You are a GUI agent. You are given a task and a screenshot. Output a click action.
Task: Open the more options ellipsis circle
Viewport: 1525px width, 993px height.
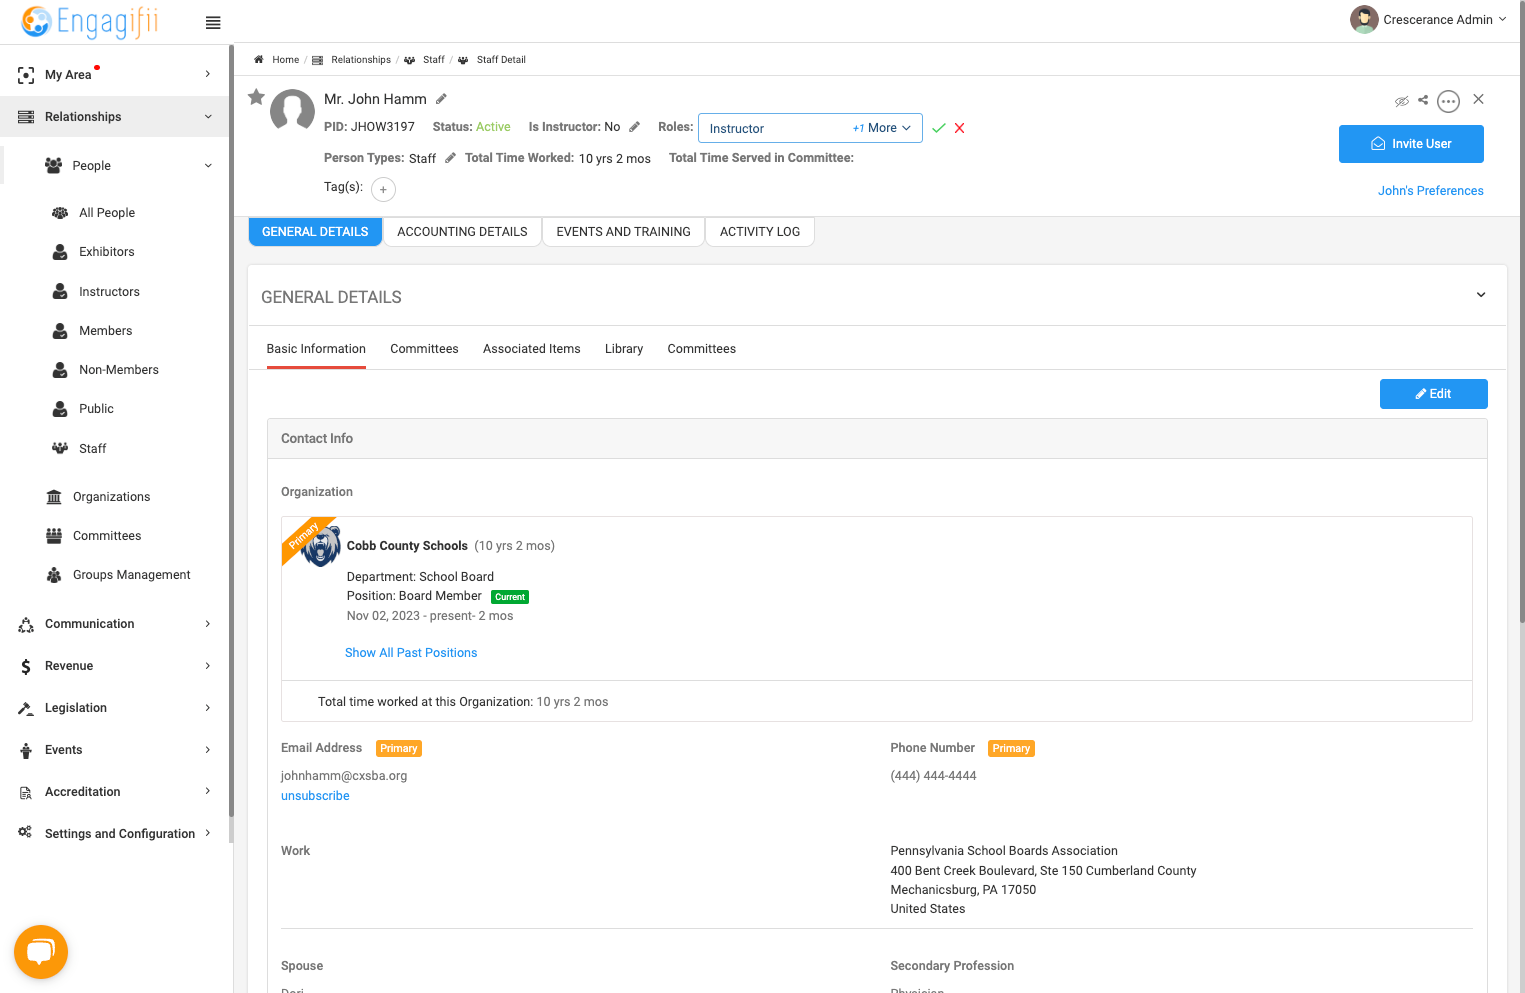point(1448,101)
